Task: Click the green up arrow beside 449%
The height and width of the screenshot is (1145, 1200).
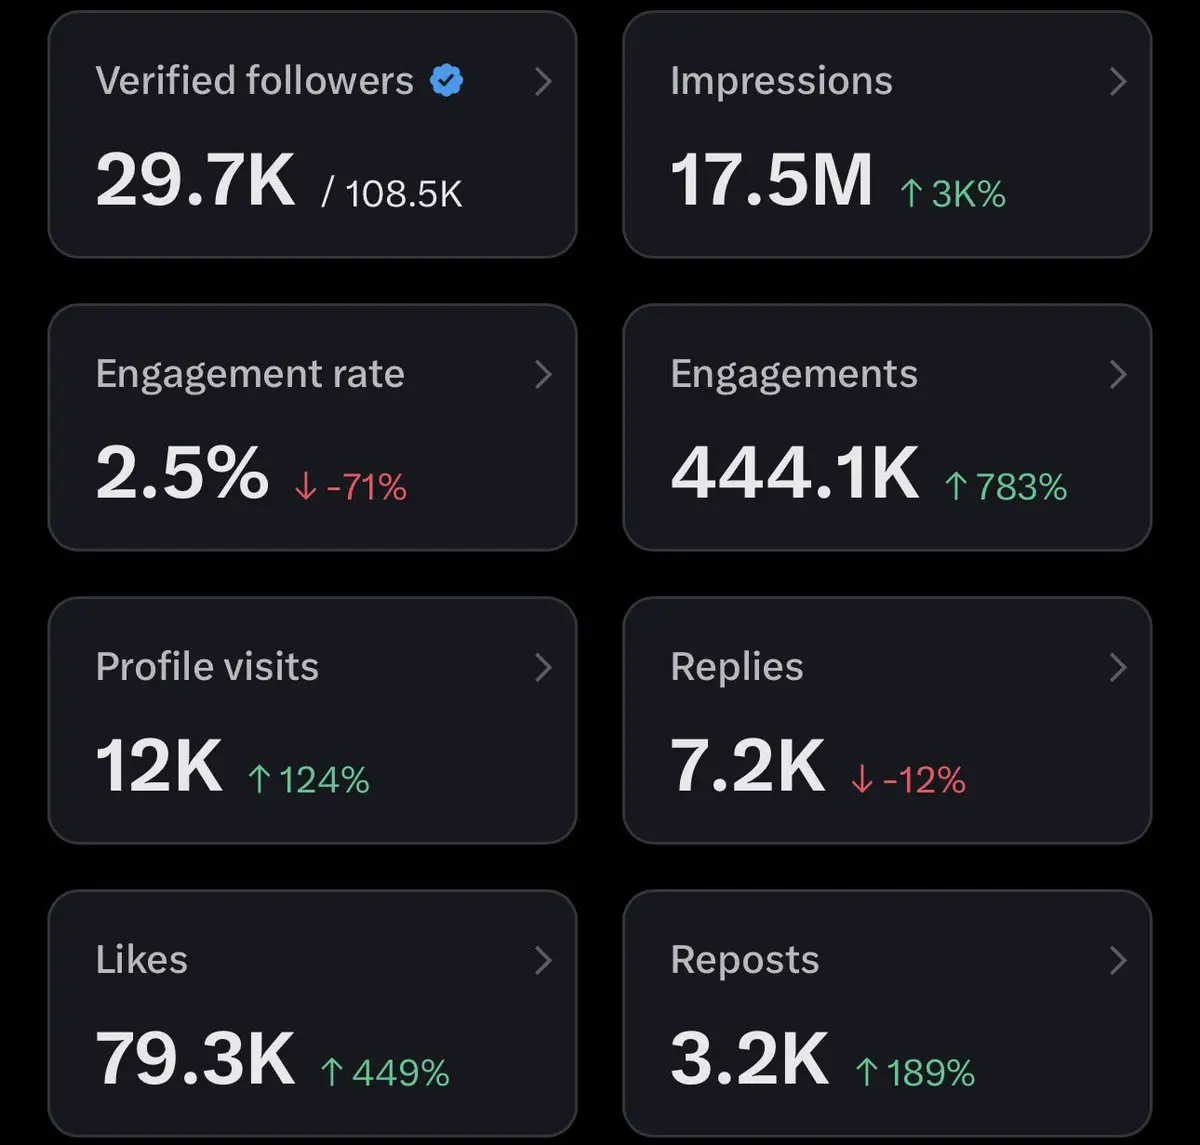Action: click(332, 1073)
